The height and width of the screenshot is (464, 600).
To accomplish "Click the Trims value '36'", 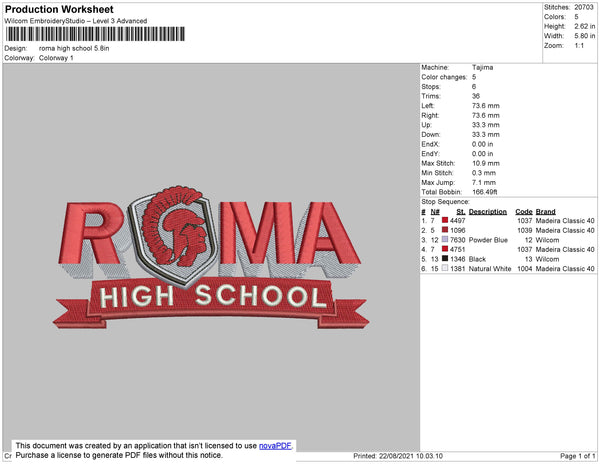I will click(476, 96).
